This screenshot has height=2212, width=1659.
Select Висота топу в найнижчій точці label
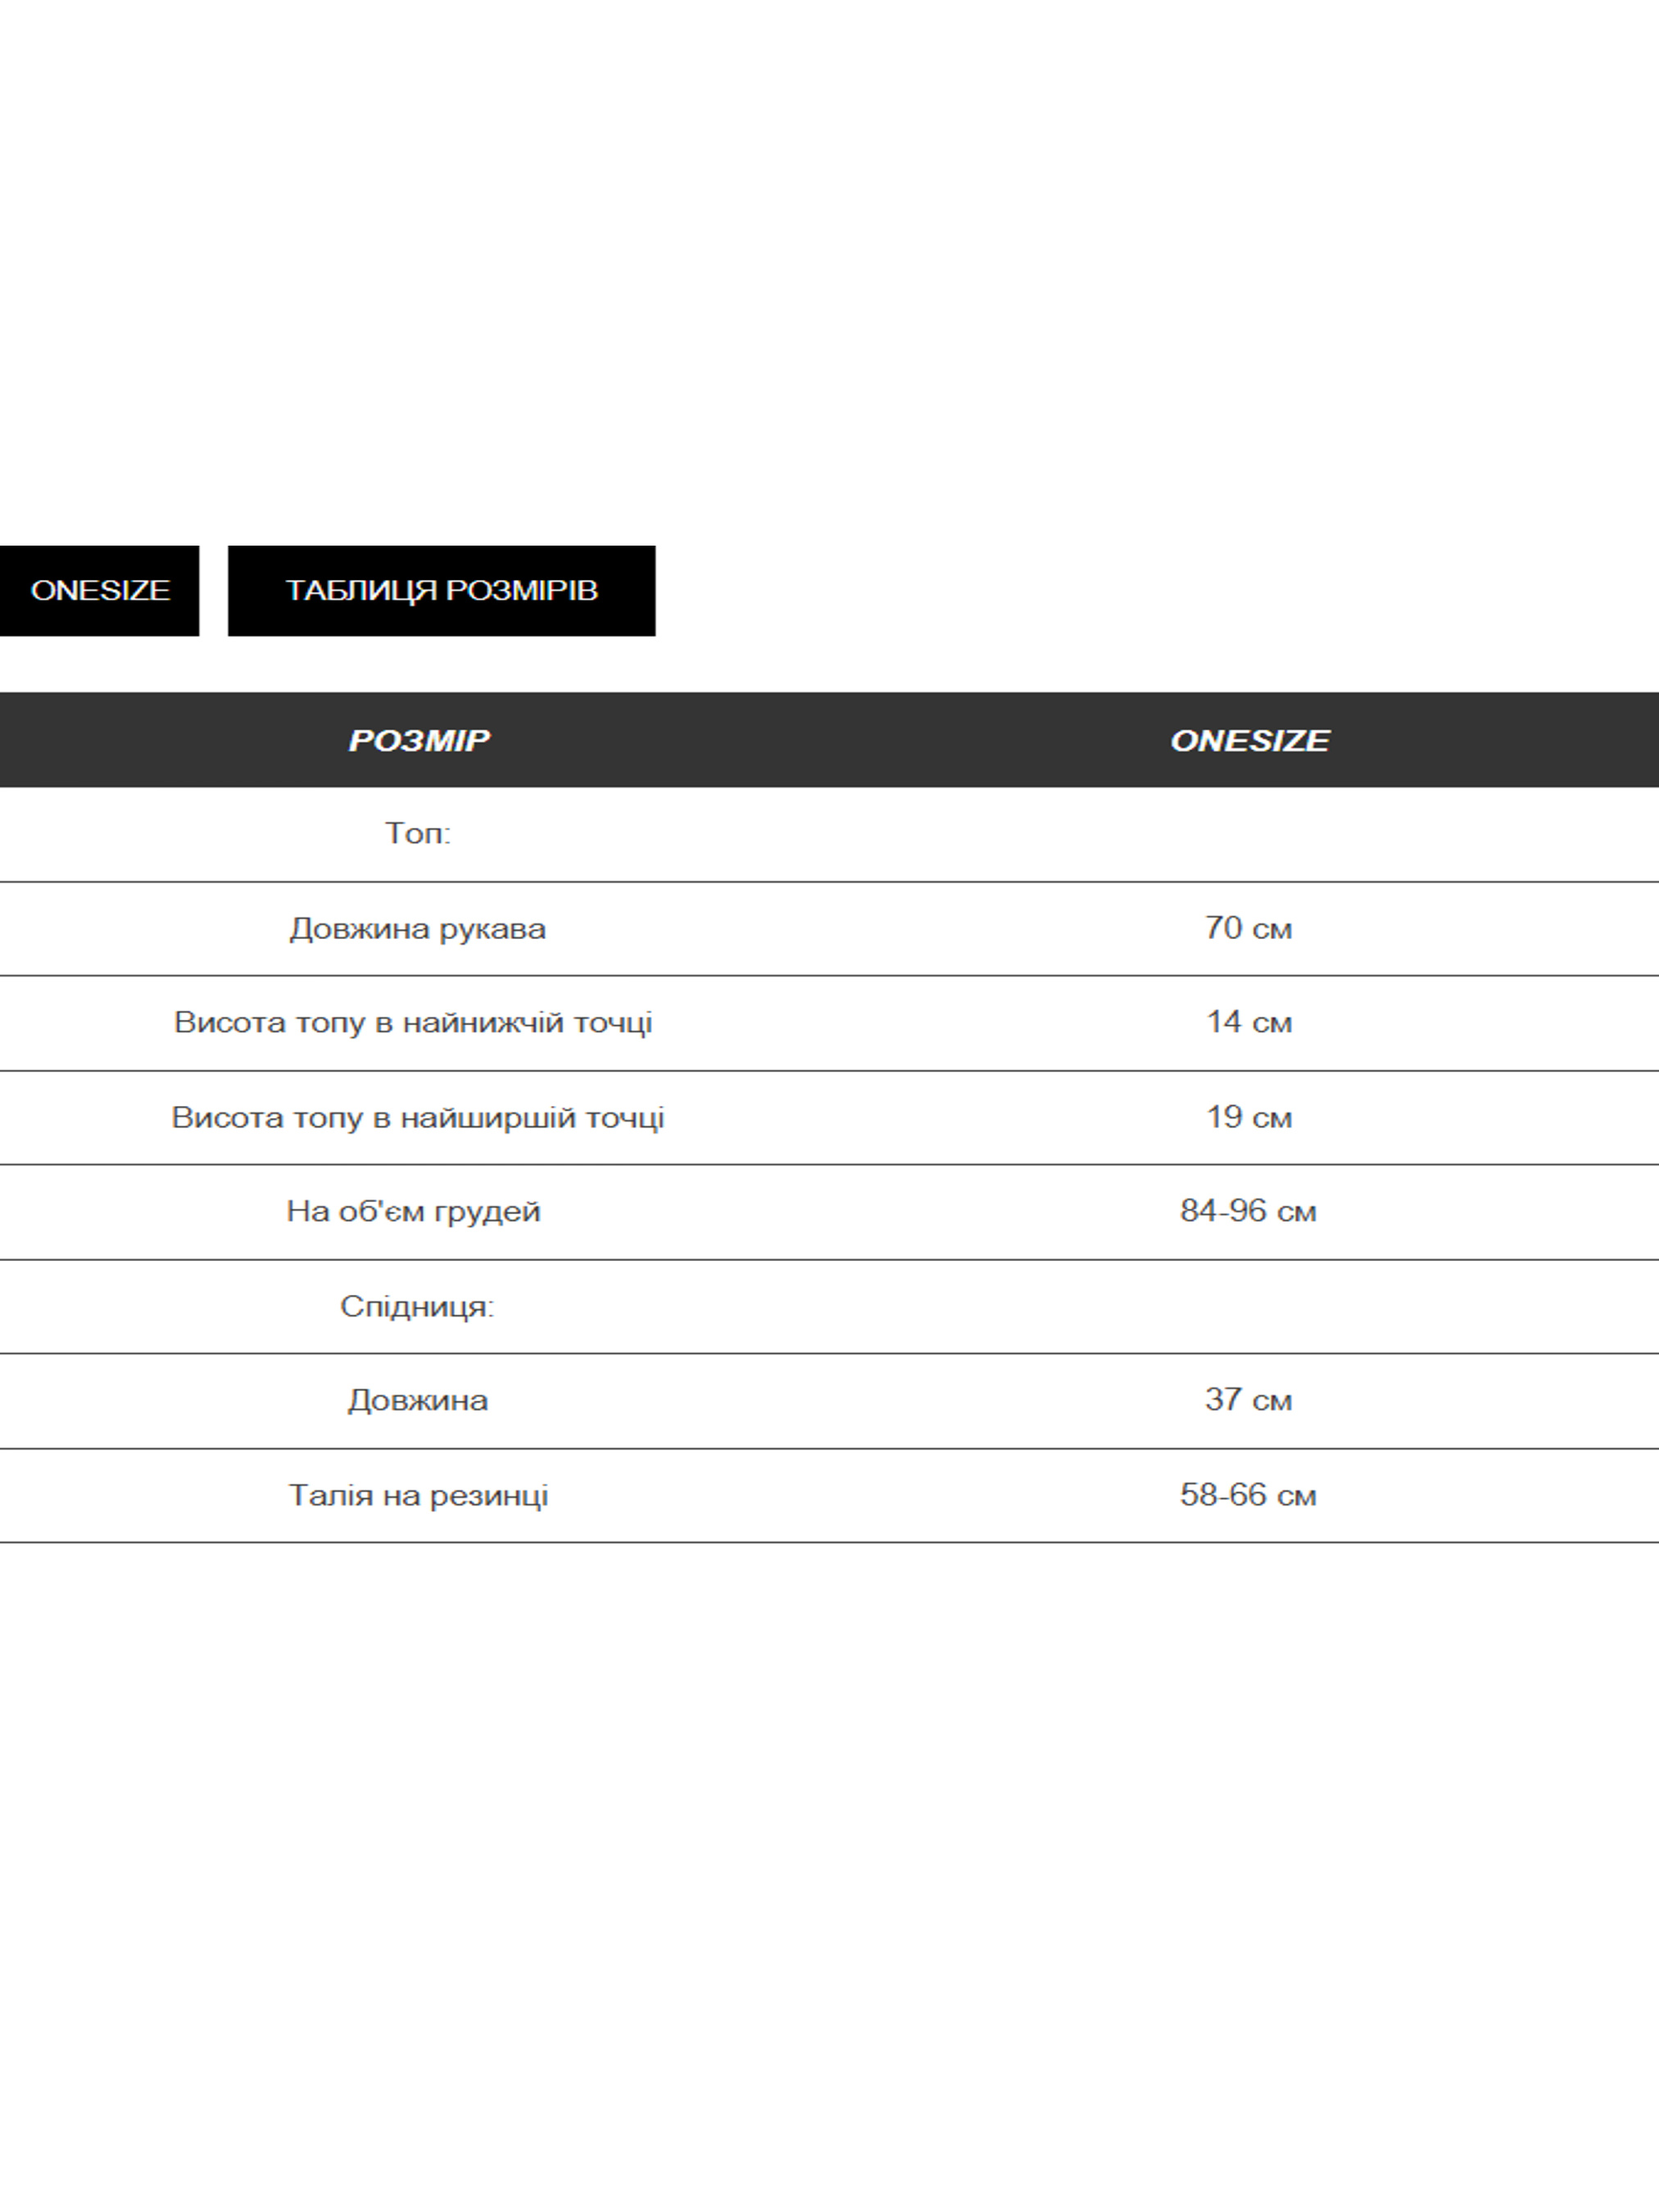click(413, 1022)
